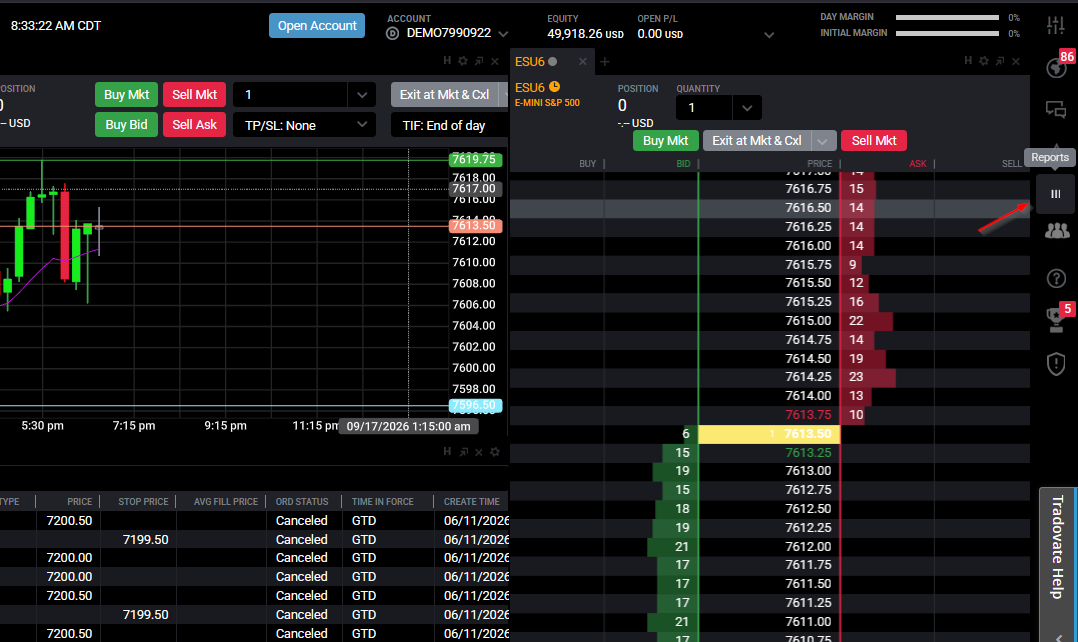Click the DOM price 7614.25 row
The height and width of the screenshot is (642, 1078).
770,377
